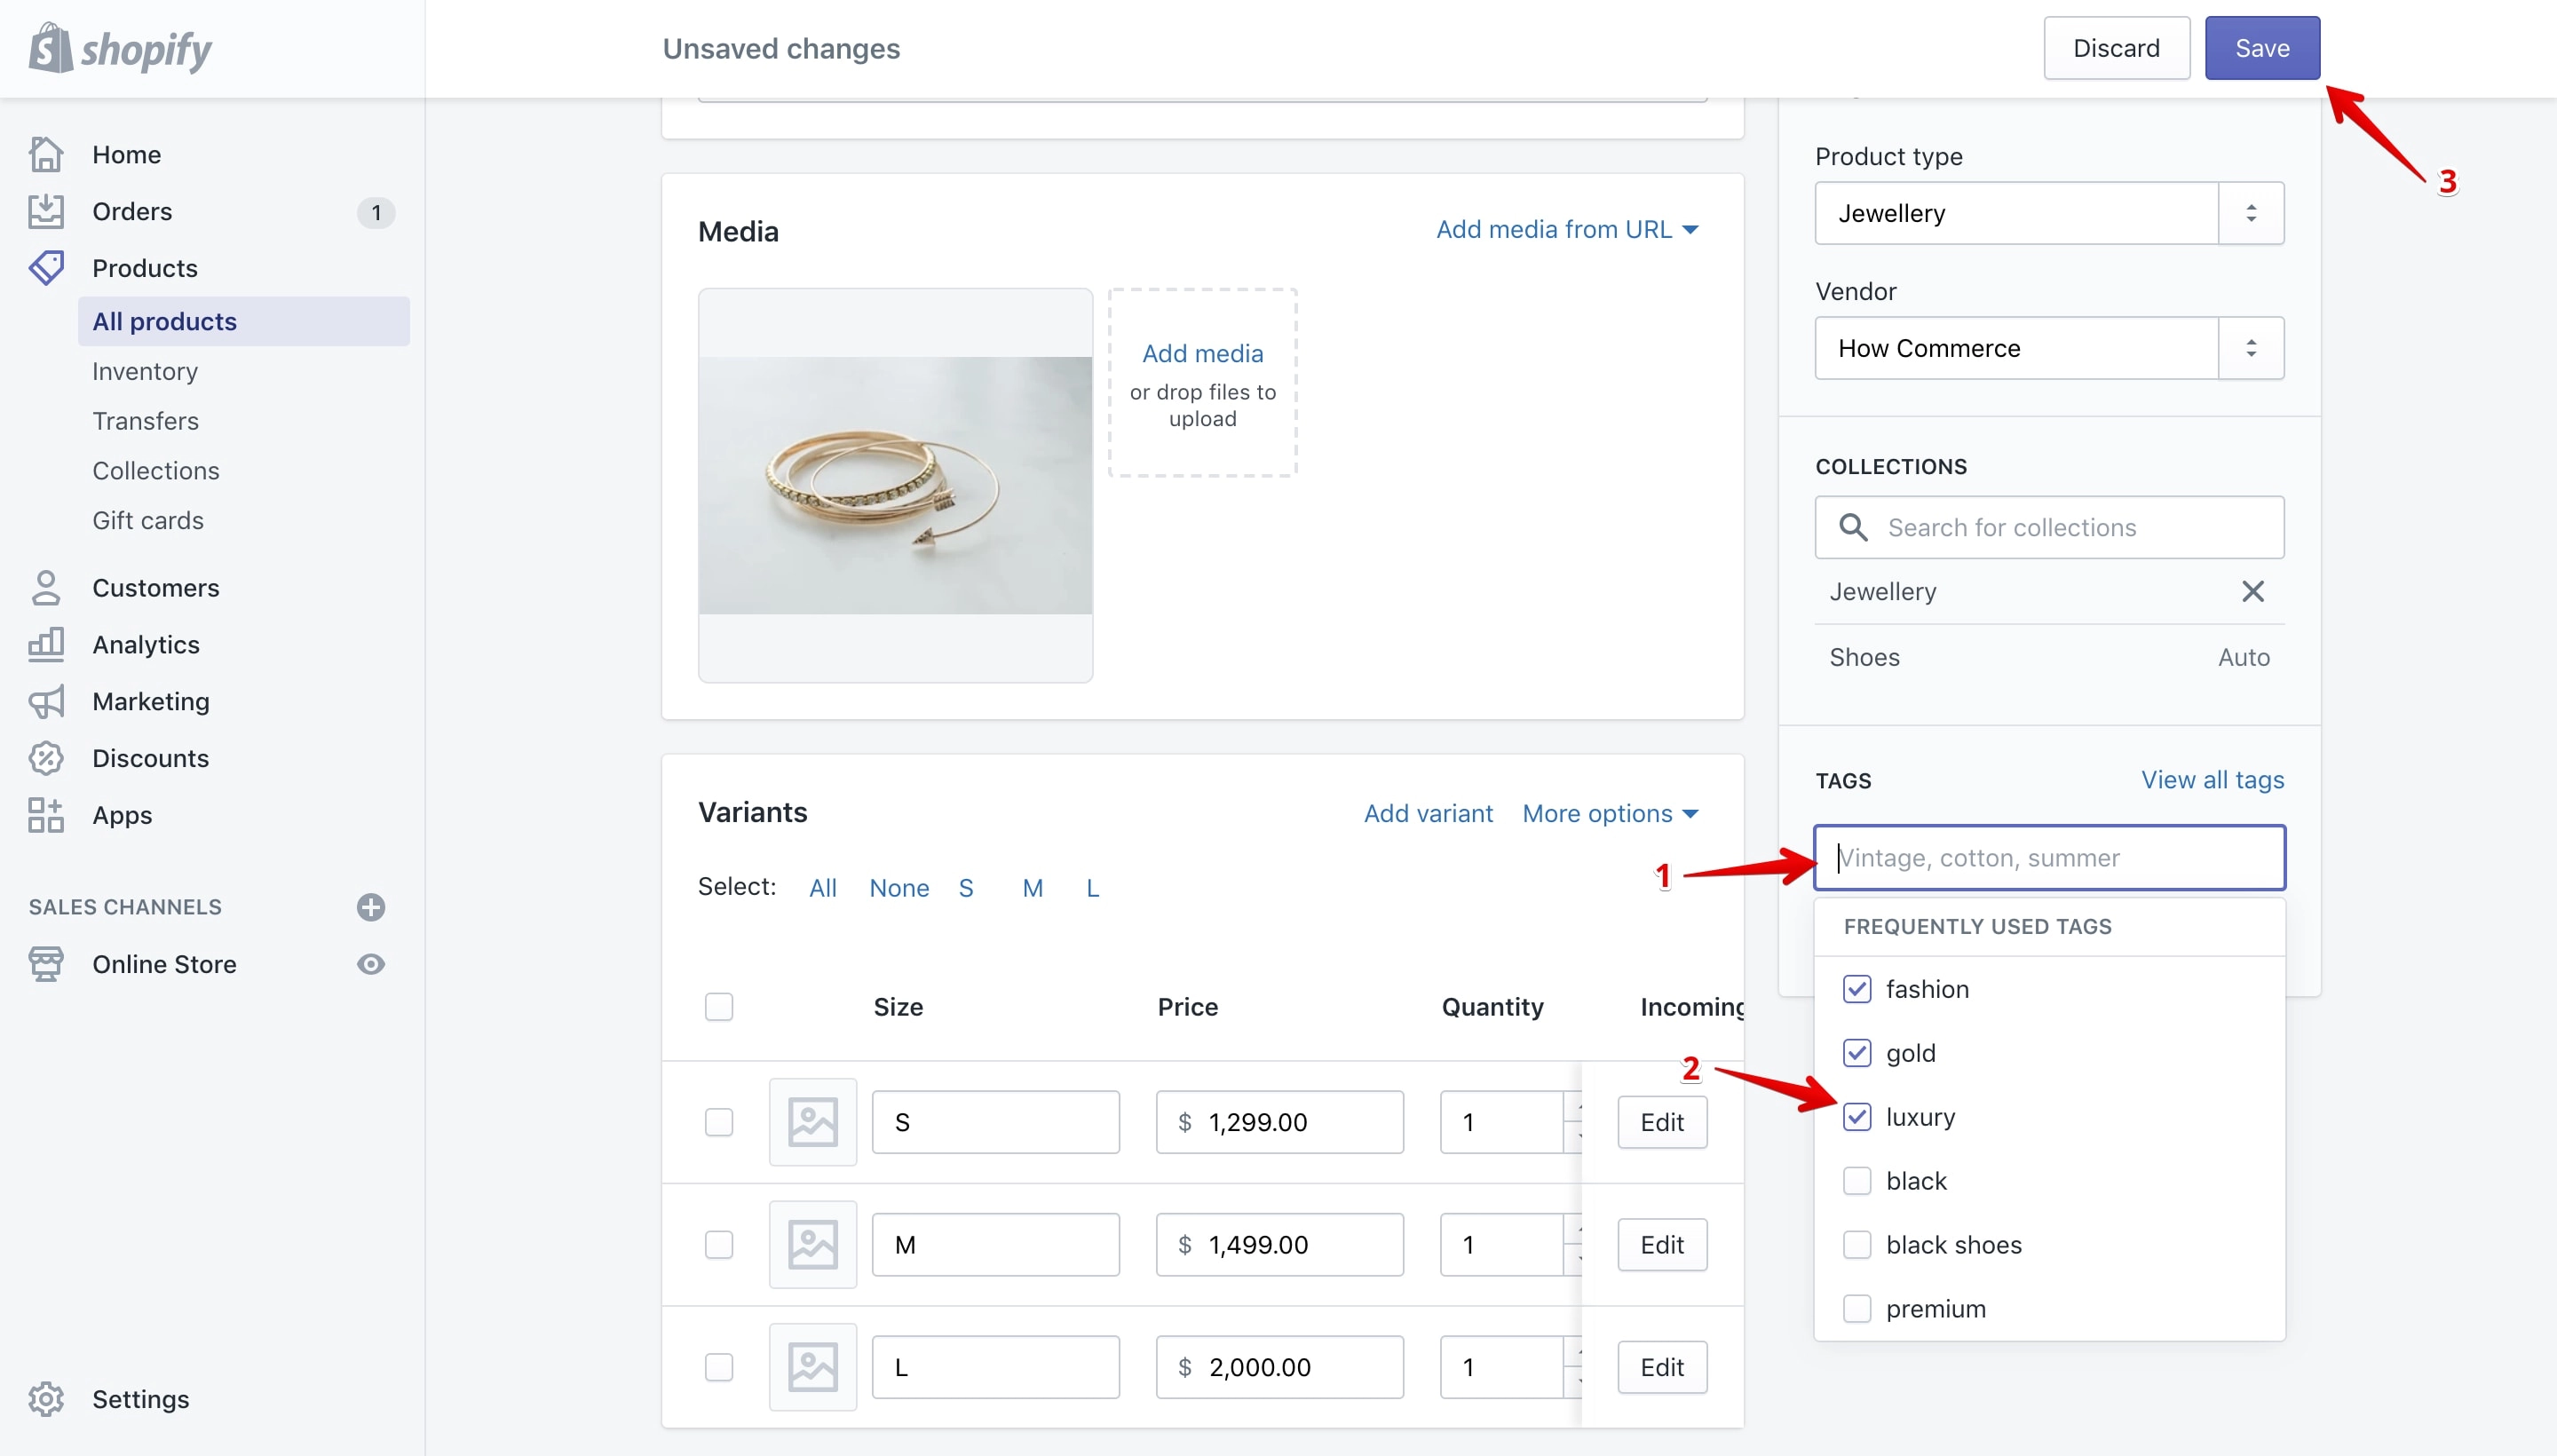Screen dimensions: 2557x1456
Task: Select All variants link
Action: 823,888
